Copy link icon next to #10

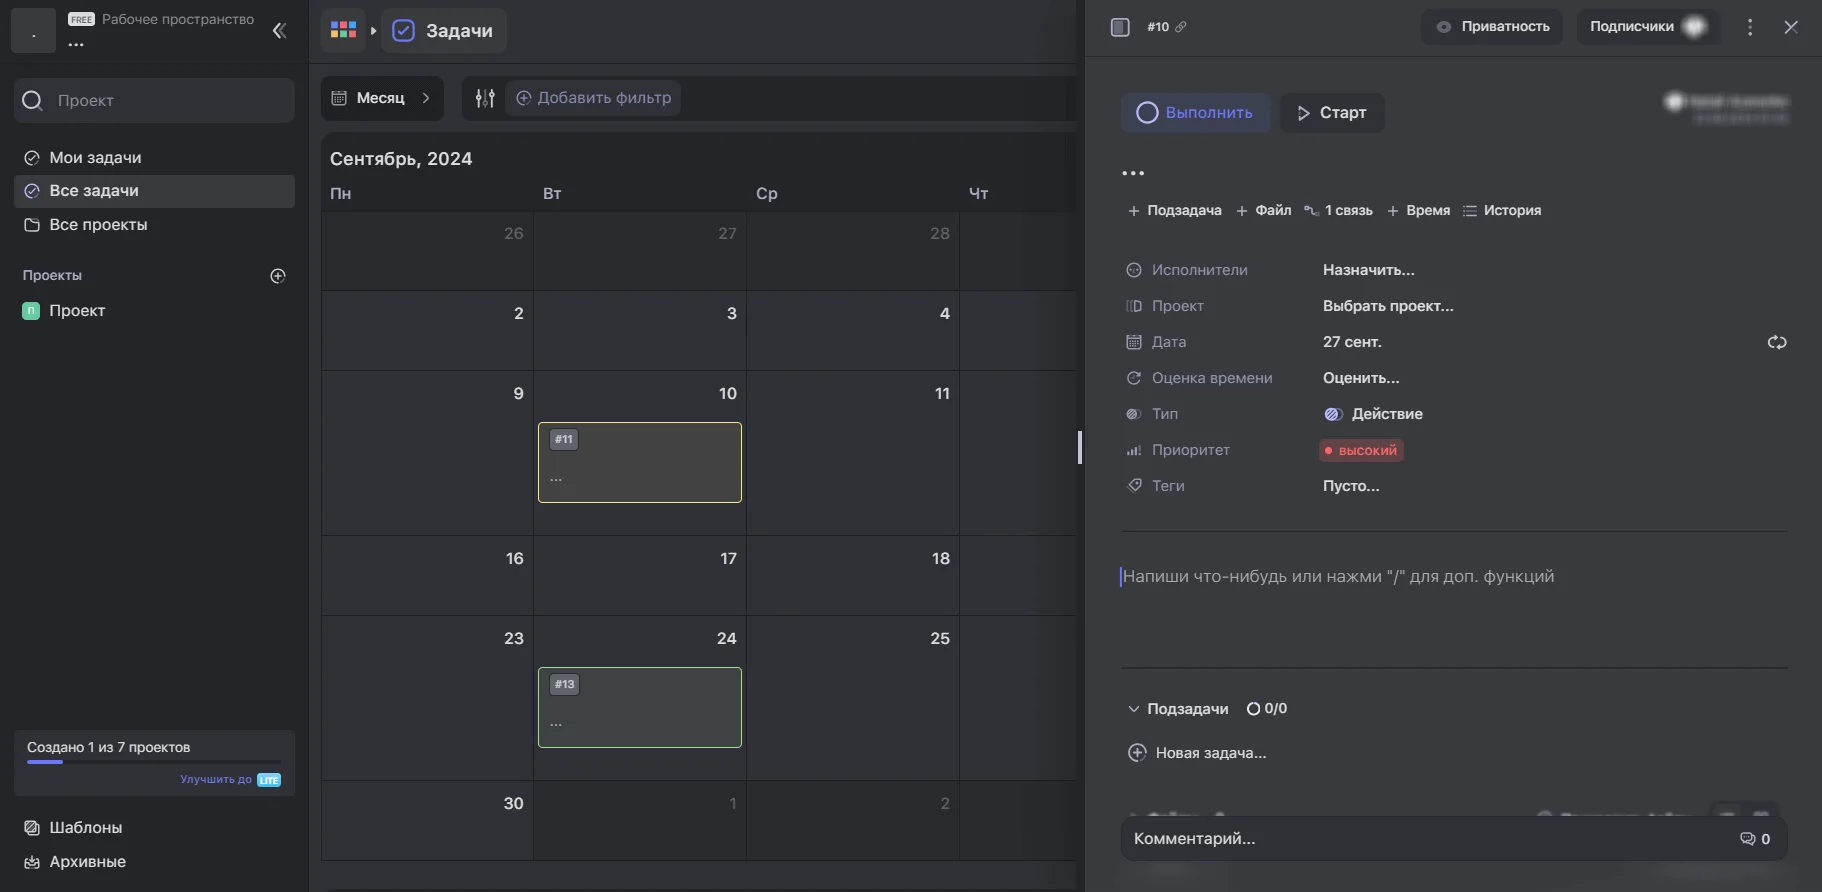(x=1181, y=27)
